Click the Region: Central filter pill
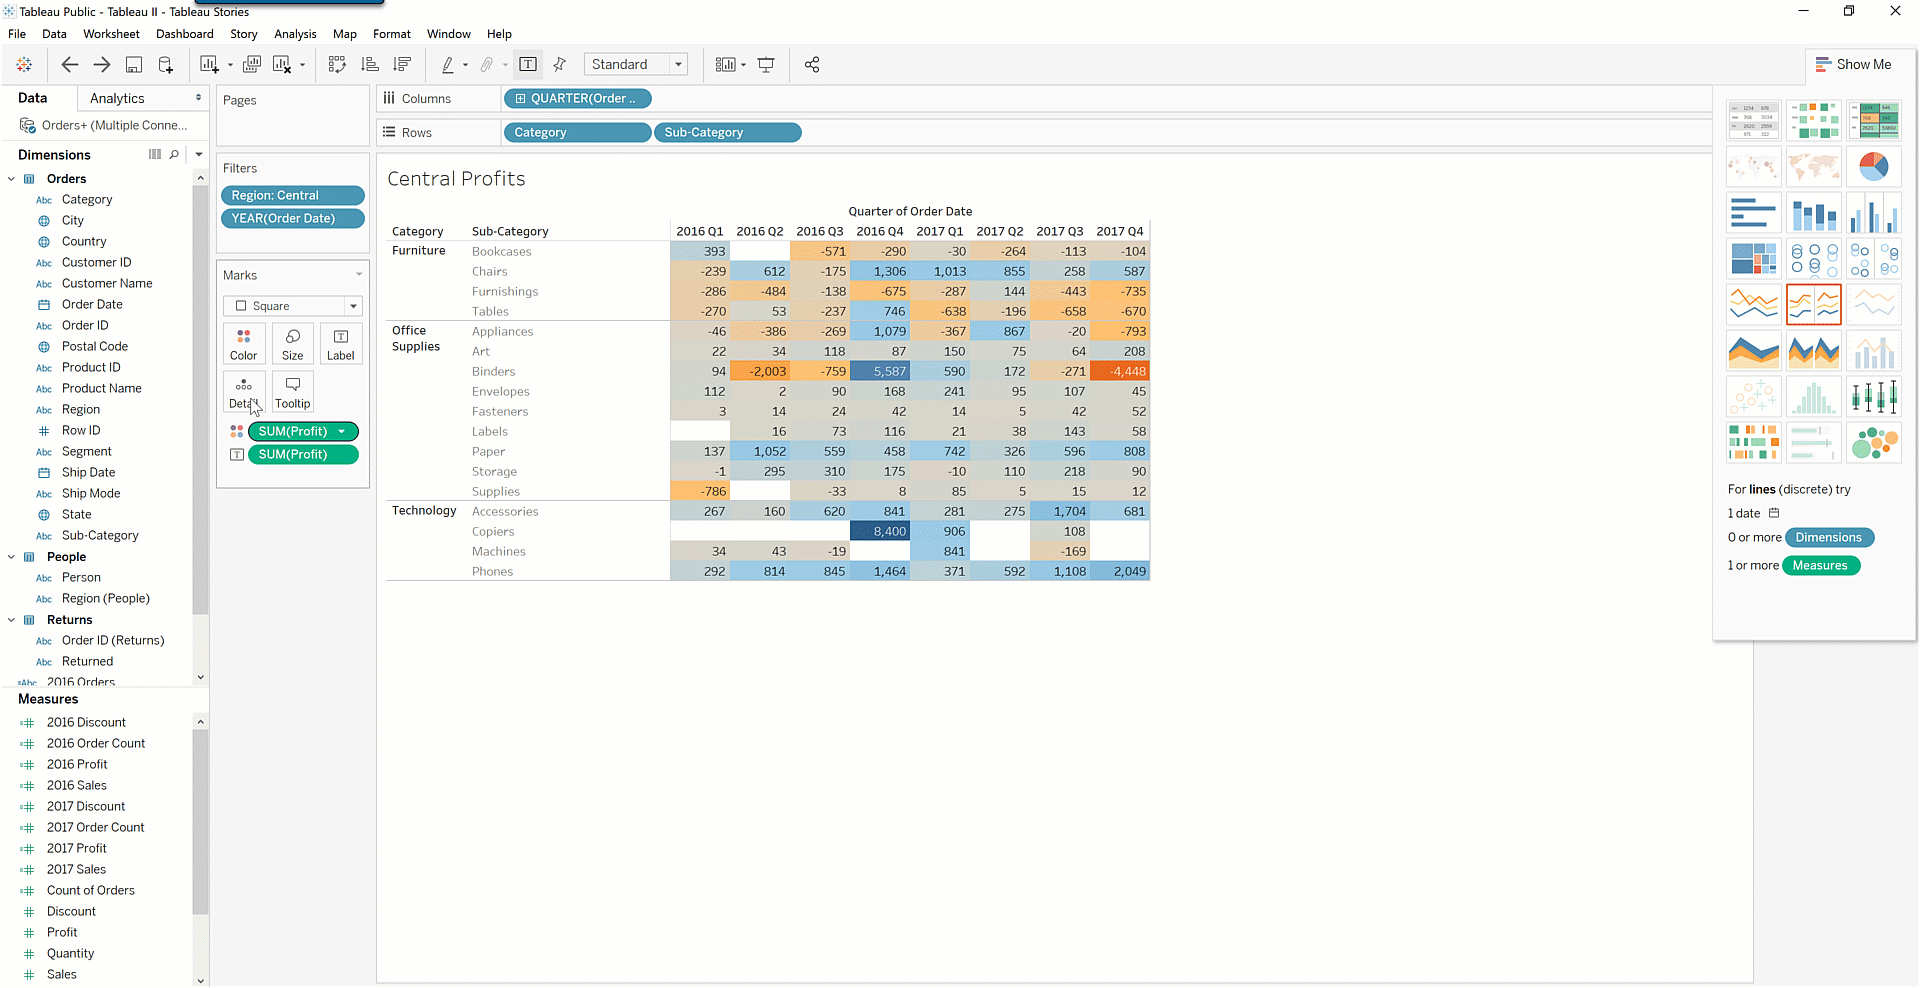The image size is (1920, 988). tap(292, 196)
